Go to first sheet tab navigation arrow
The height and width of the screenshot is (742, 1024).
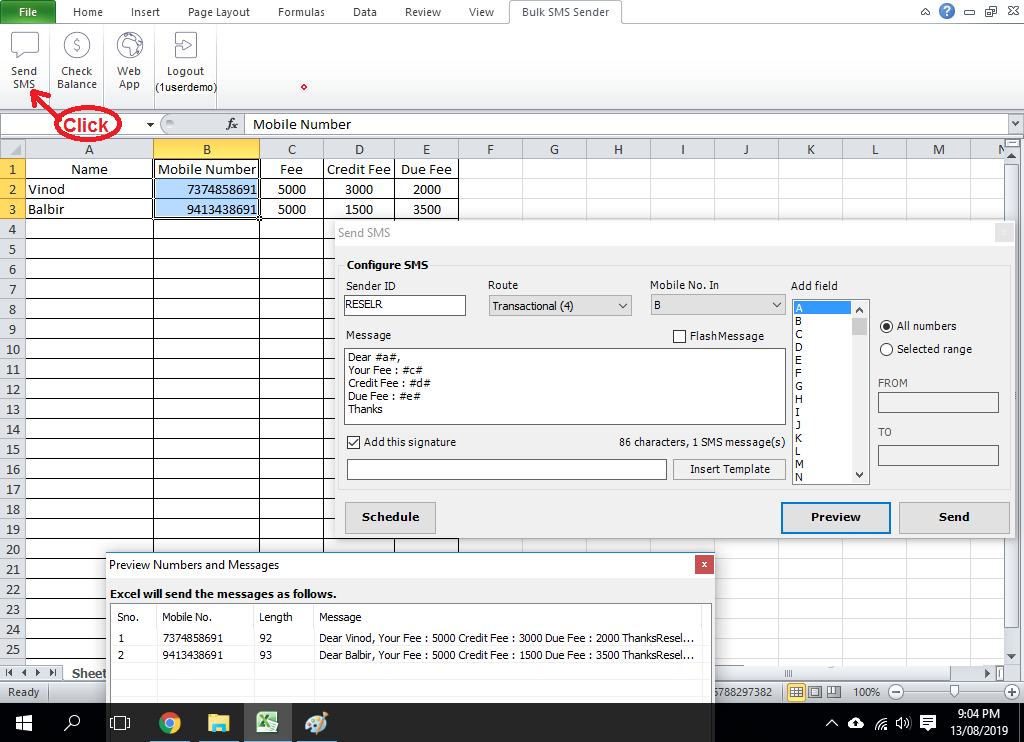[9, 673]
